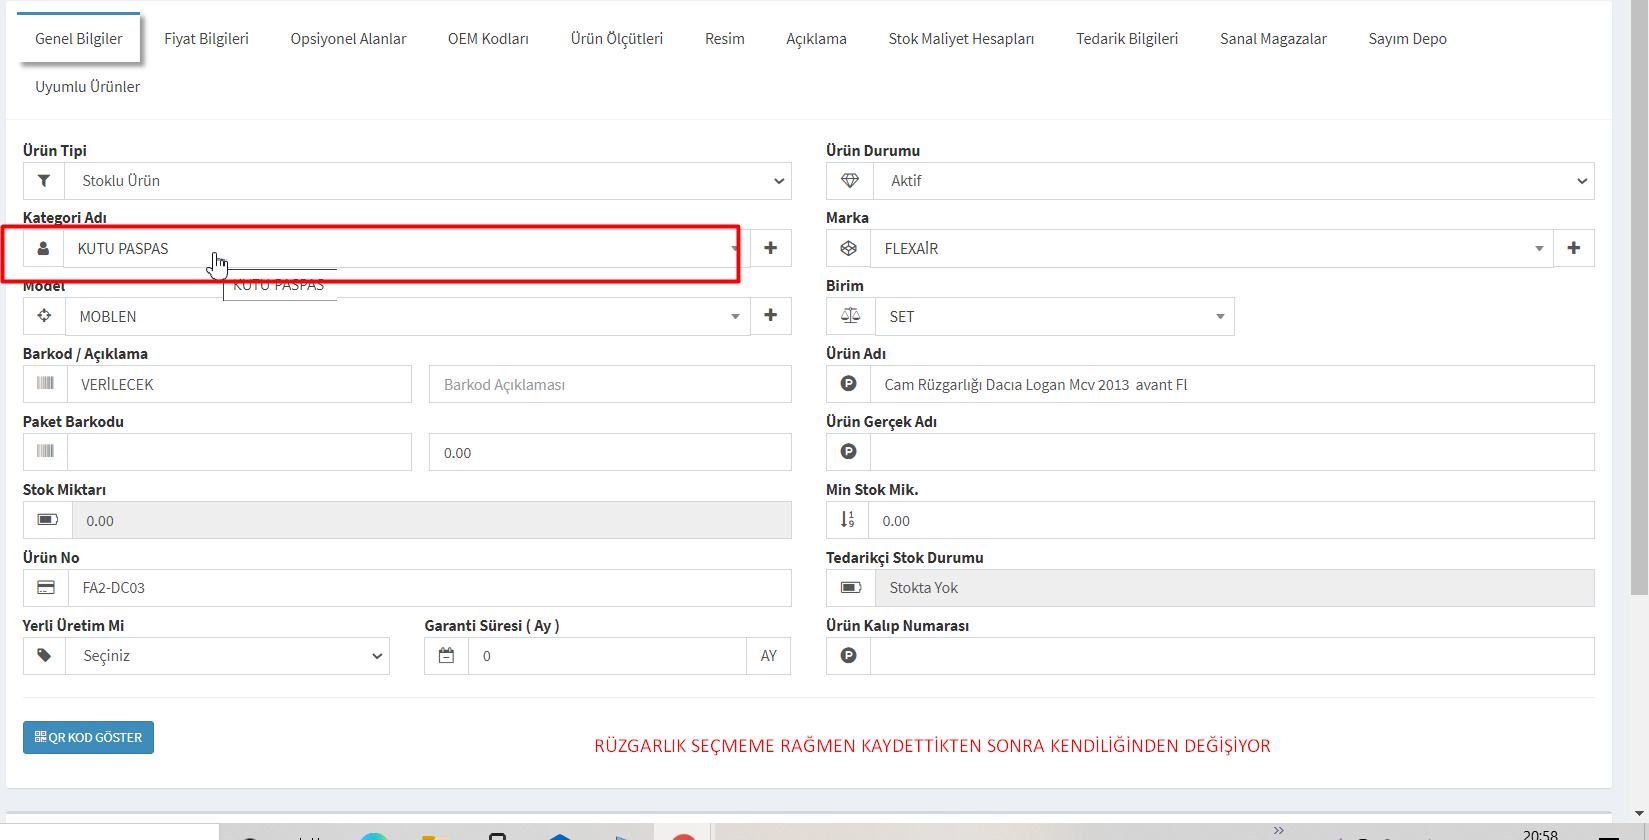Expand the Marka combo box showing FLEXAİR
This screenshot has height=840, width=1649.
(x=1211, y=248)
